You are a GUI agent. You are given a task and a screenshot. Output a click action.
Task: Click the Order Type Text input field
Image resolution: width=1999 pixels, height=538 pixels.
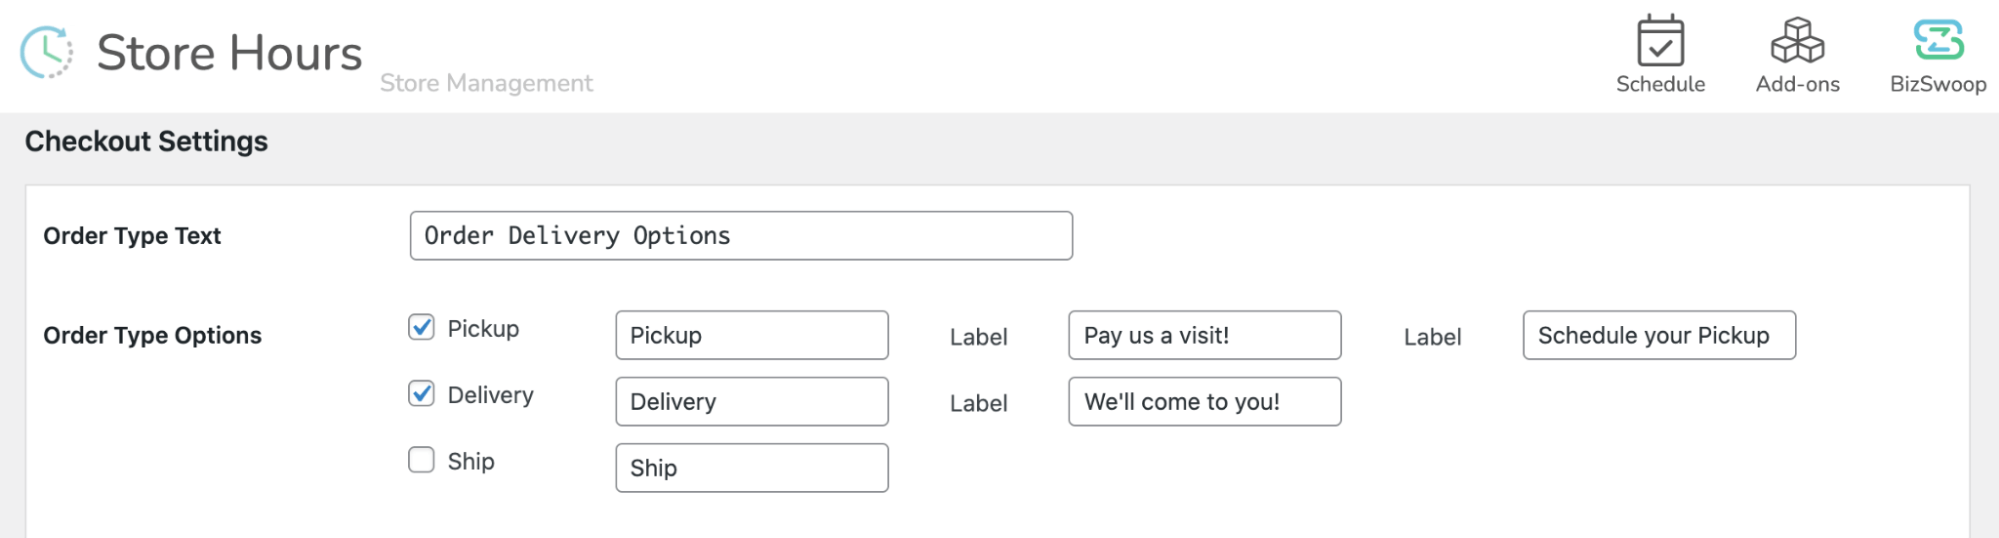pos(741,236)
